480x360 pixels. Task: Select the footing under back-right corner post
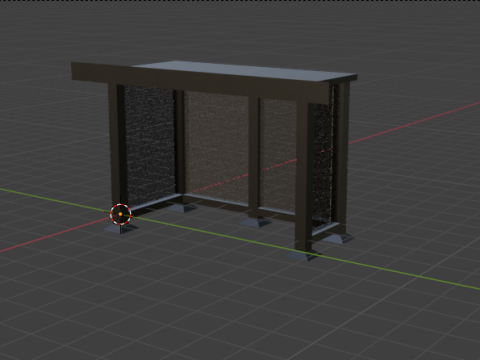click(337, 238)
